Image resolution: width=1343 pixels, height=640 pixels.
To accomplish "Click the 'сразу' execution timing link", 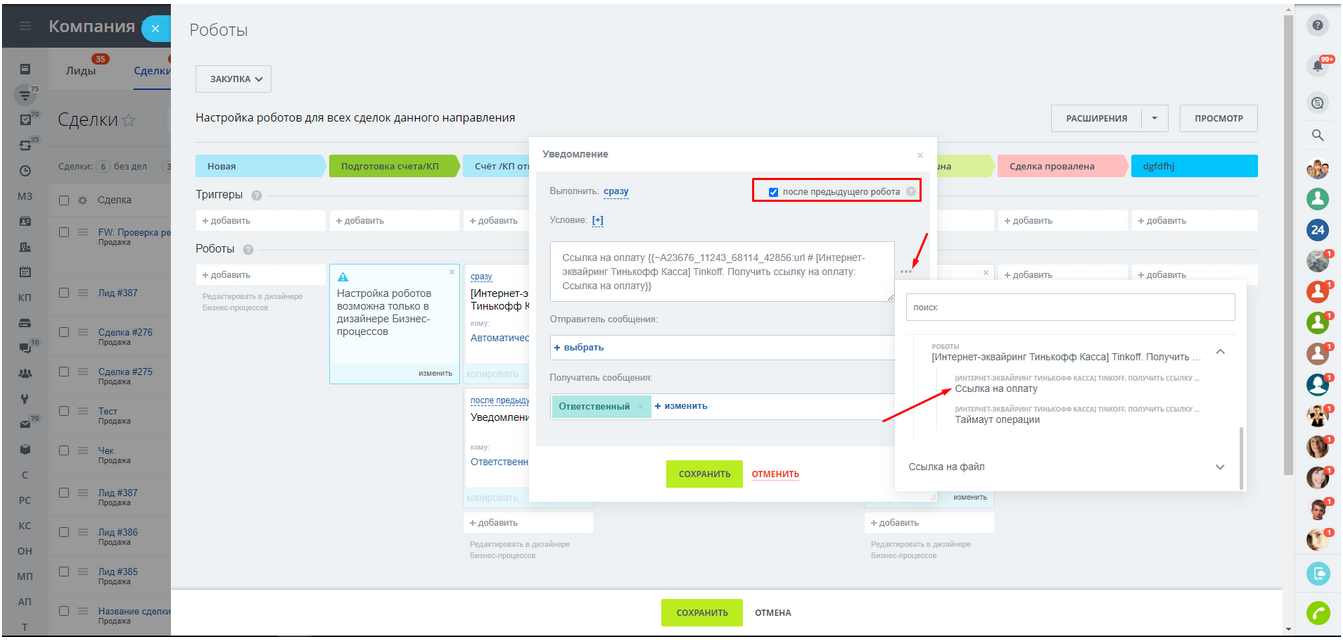I will (616, 191).
